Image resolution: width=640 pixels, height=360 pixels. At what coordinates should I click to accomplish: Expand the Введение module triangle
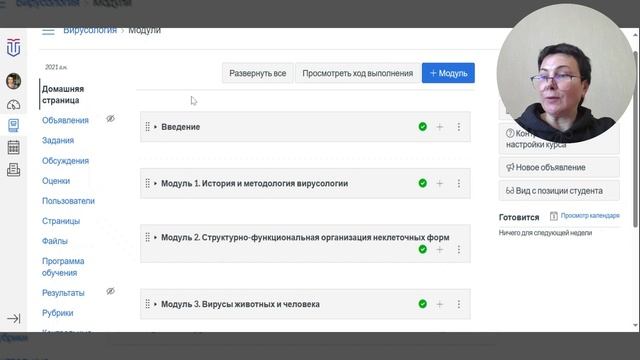pos(156,127)
